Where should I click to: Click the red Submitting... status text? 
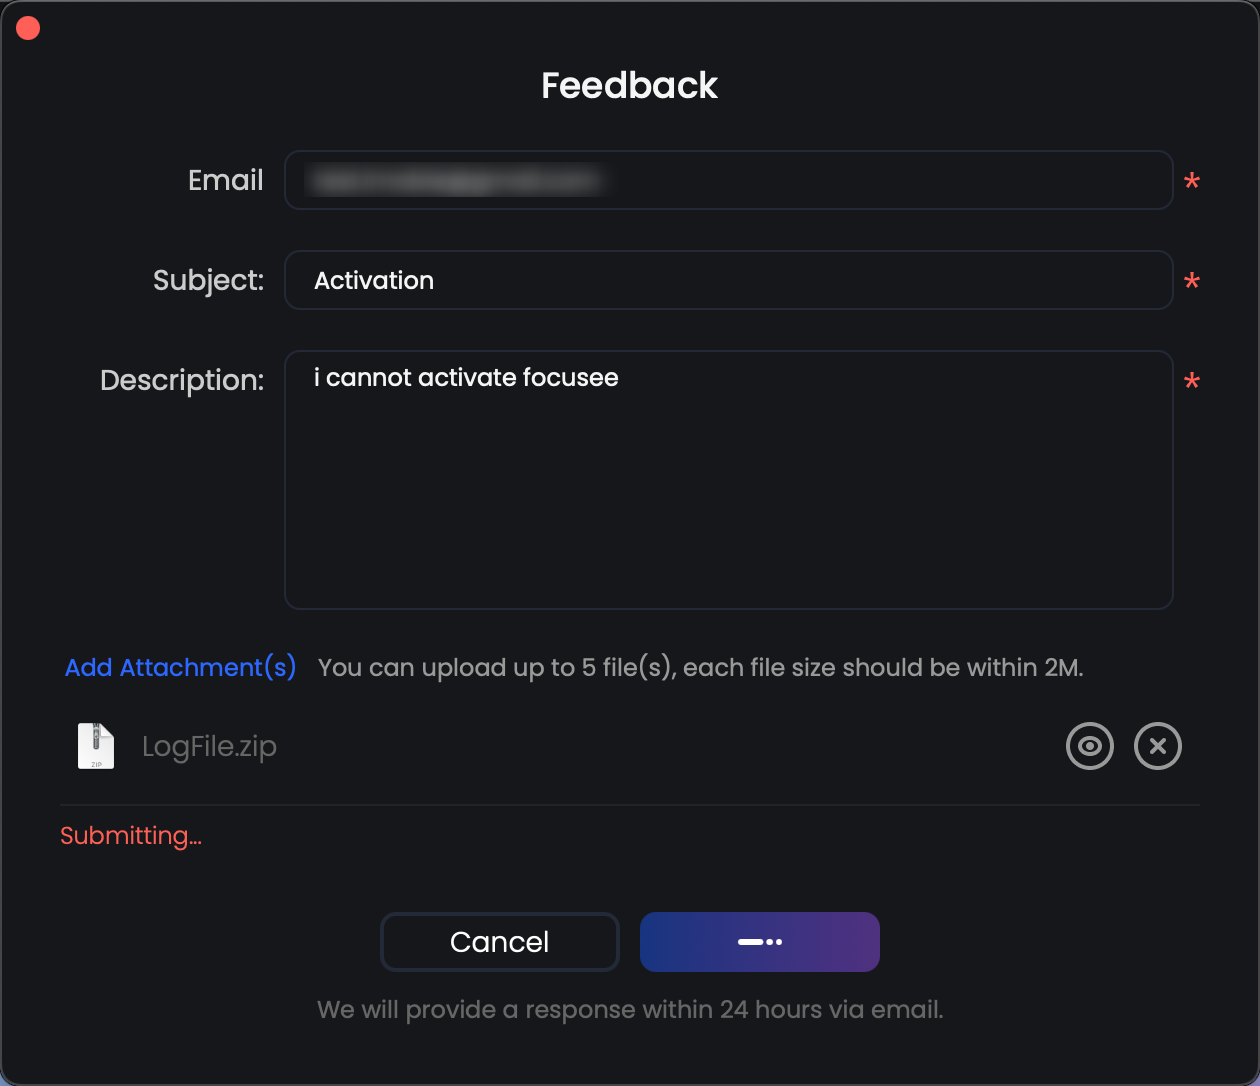[x=131, y=836]
